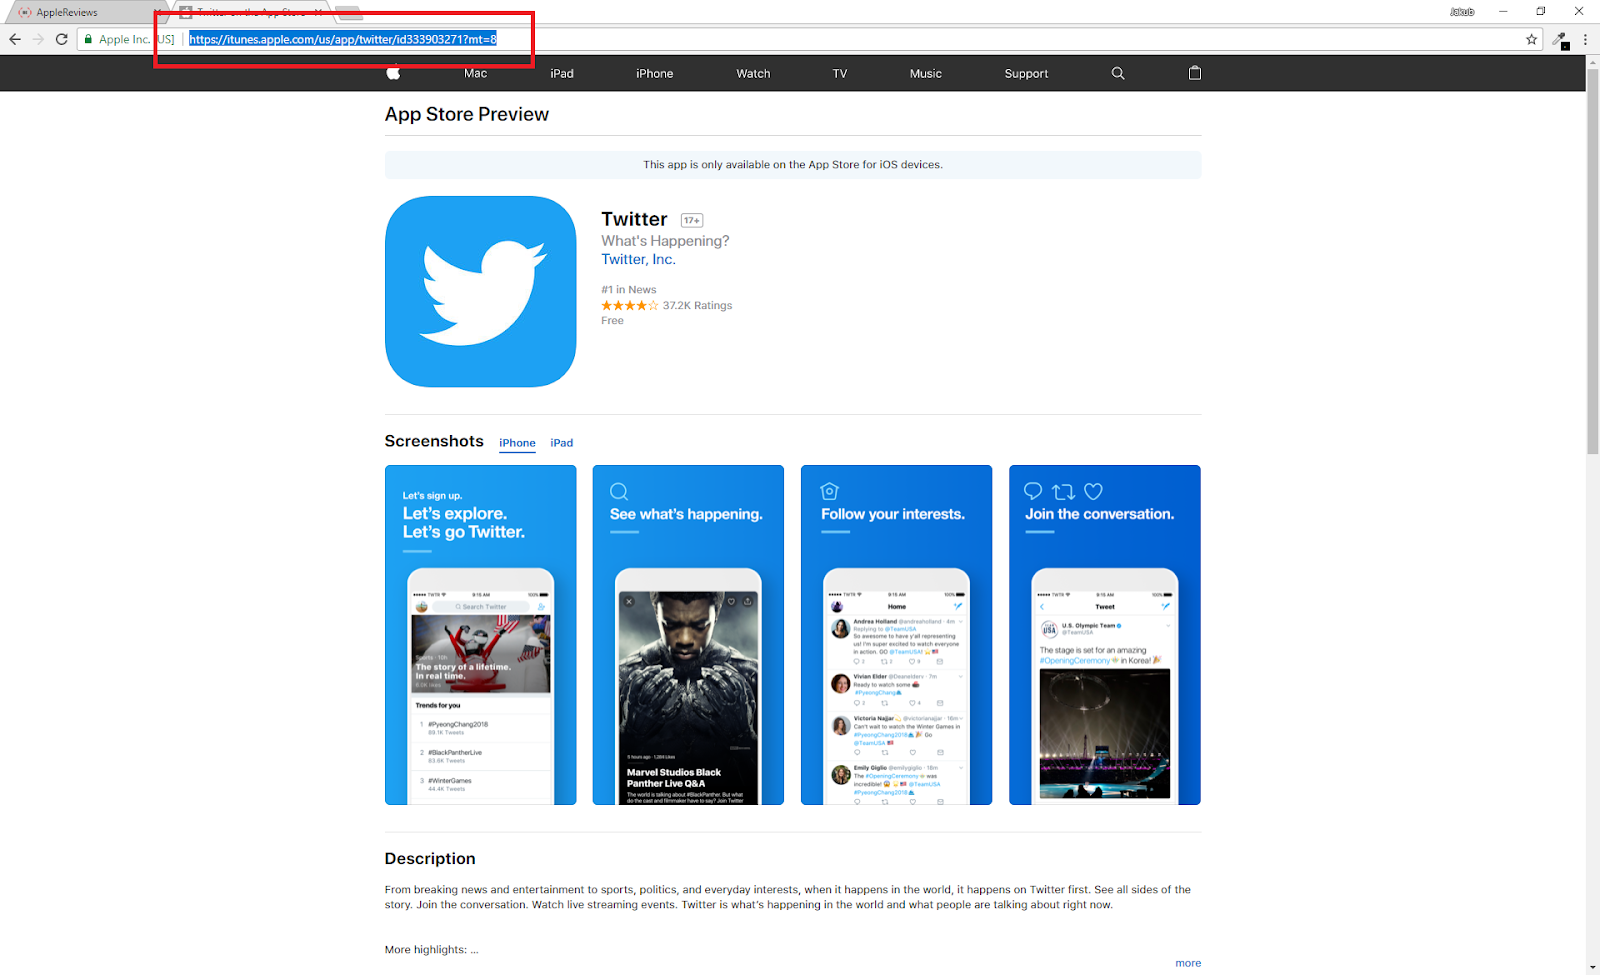View site info via green lock

[x=88, y=39]
